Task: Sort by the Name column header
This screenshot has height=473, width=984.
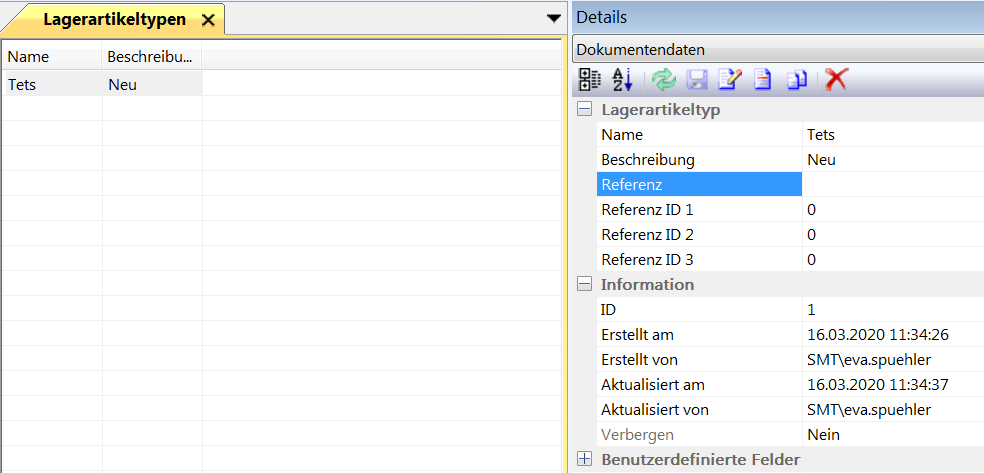Action: click(52, 57)
